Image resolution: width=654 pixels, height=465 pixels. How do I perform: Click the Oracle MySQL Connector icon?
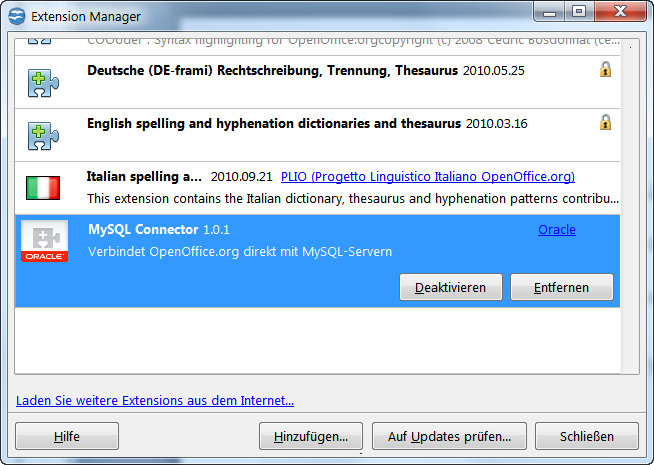[45, 241]
